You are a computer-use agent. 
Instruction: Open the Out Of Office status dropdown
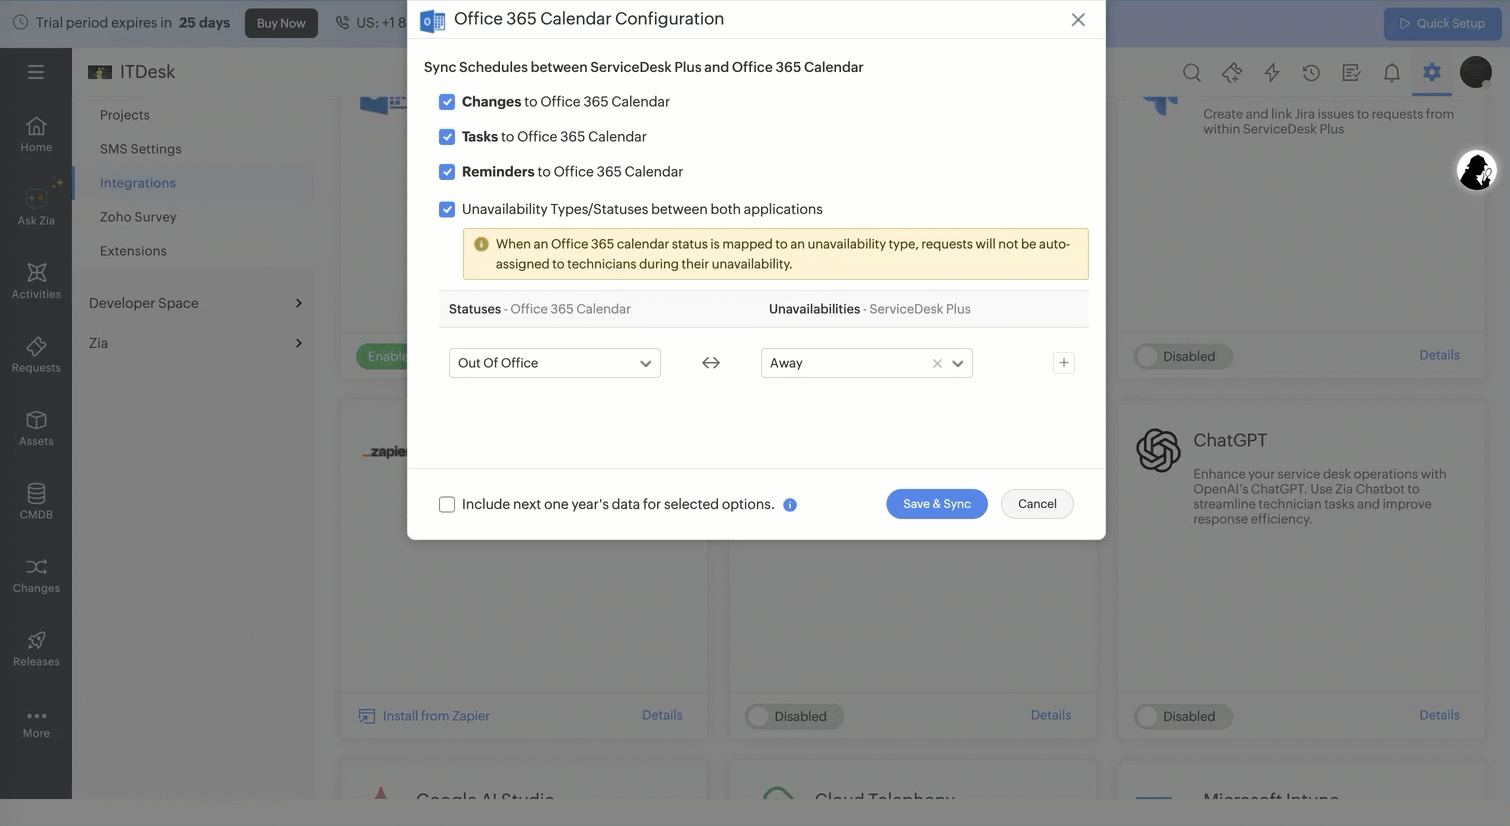[x=555, y=363]
